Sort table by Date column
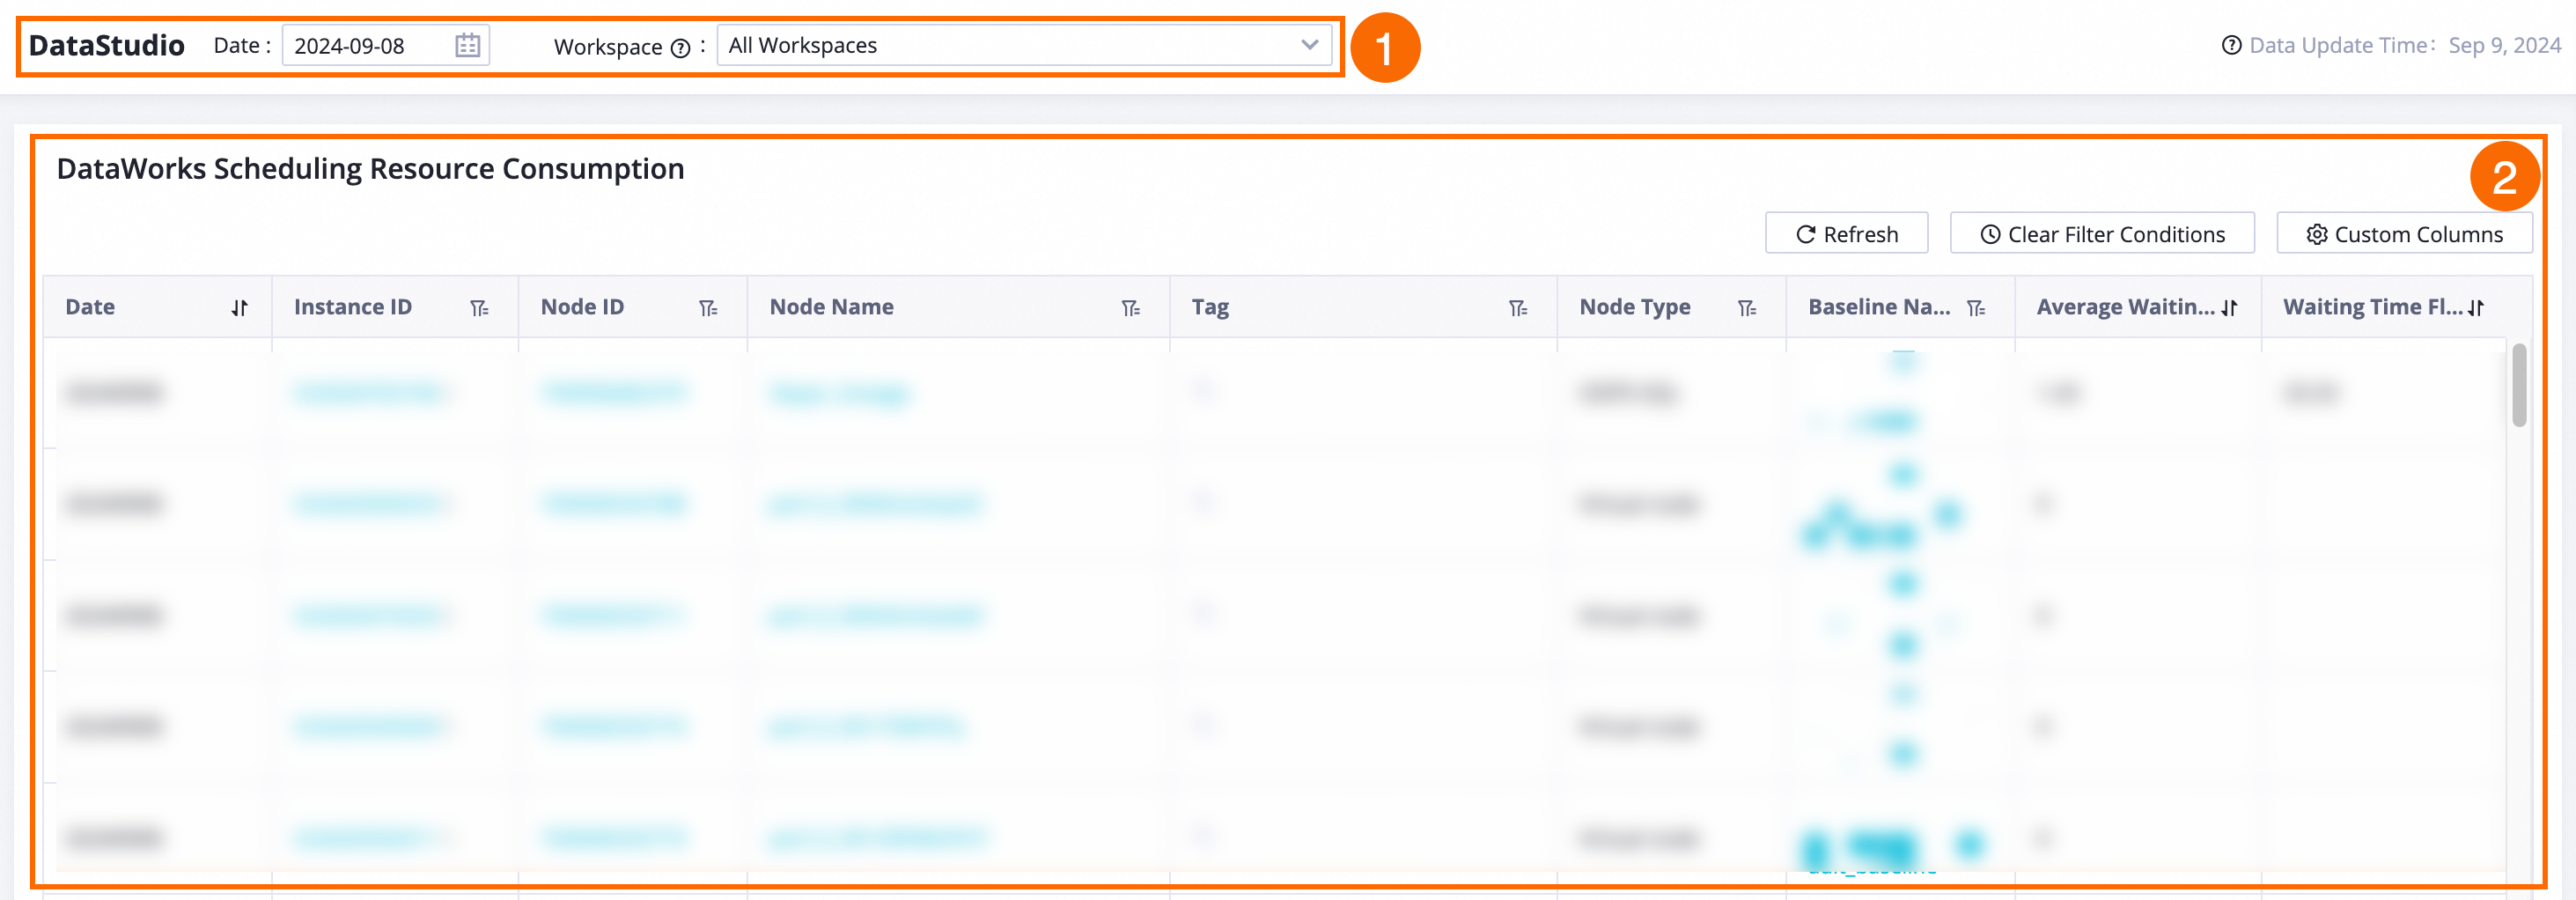The image size is (2576, 900). 239,308
